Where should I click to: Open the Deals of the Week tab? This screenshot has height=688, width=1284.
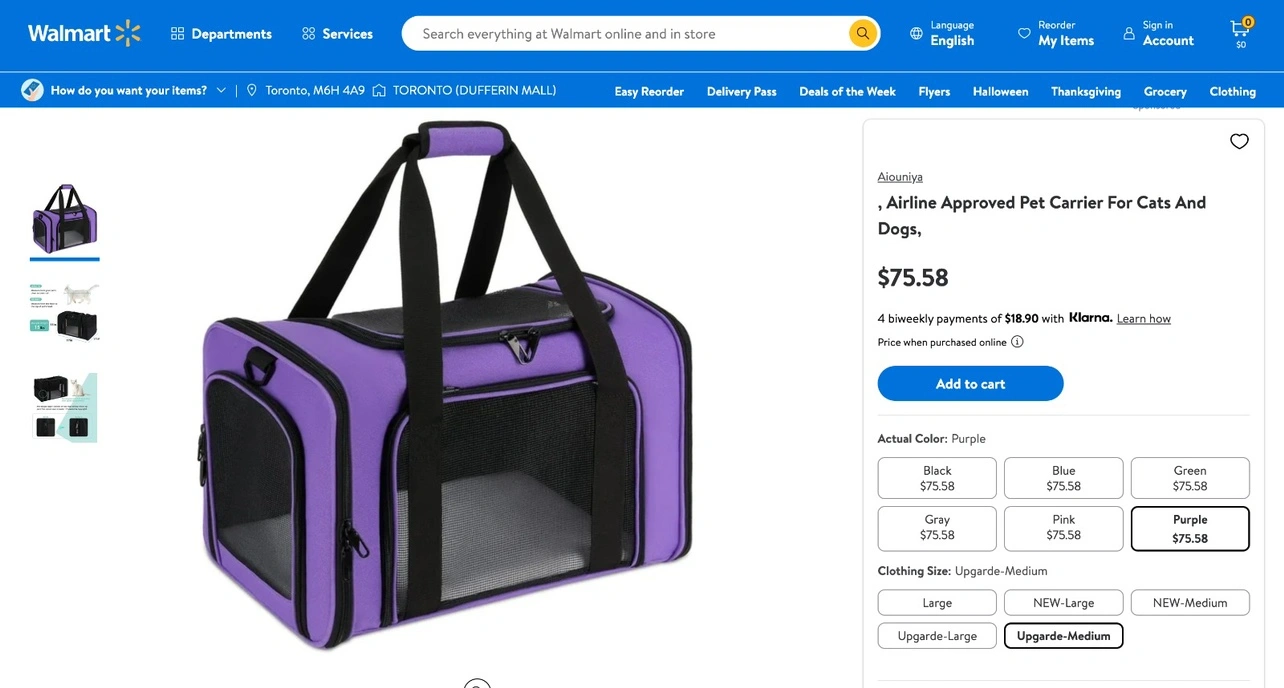click(847, 91)
